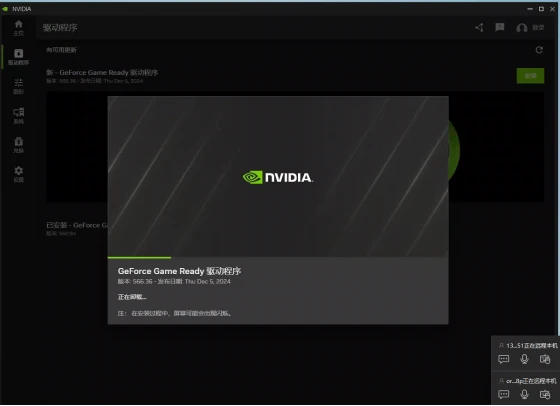Screen dimensions: 560x406
Task: Click the user avatar login icon
Action: [521, 27]
